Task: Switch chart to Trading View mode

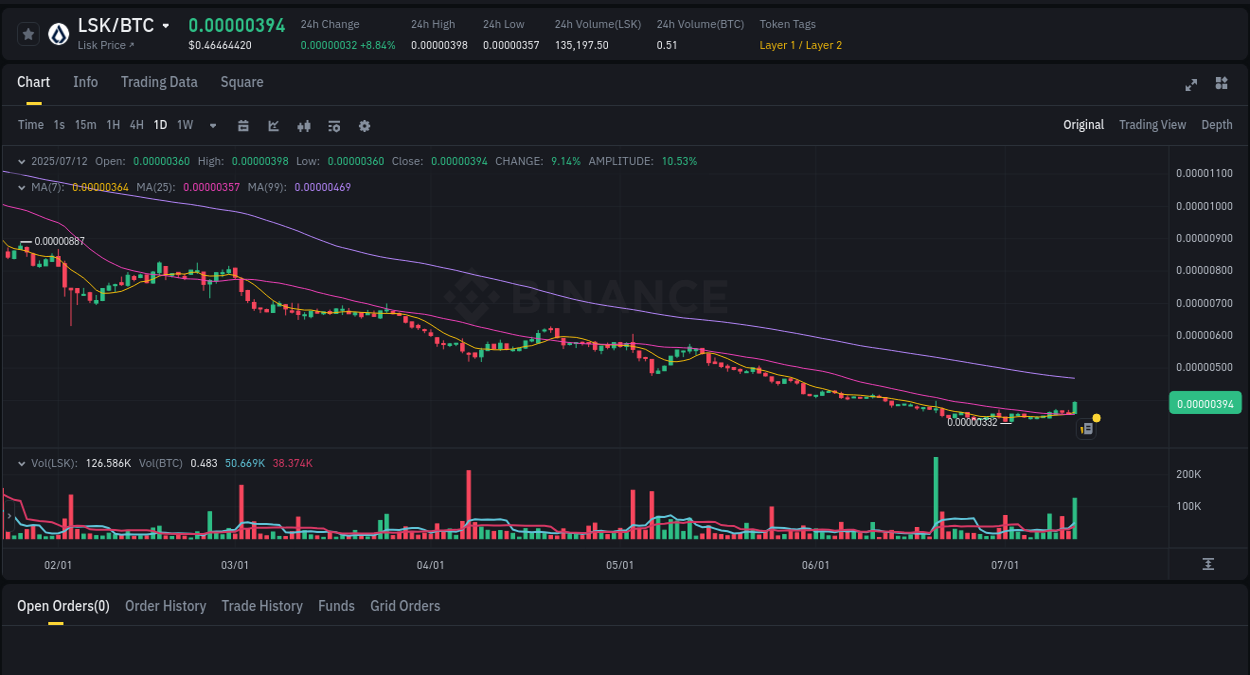Action: pos(1152,125)
